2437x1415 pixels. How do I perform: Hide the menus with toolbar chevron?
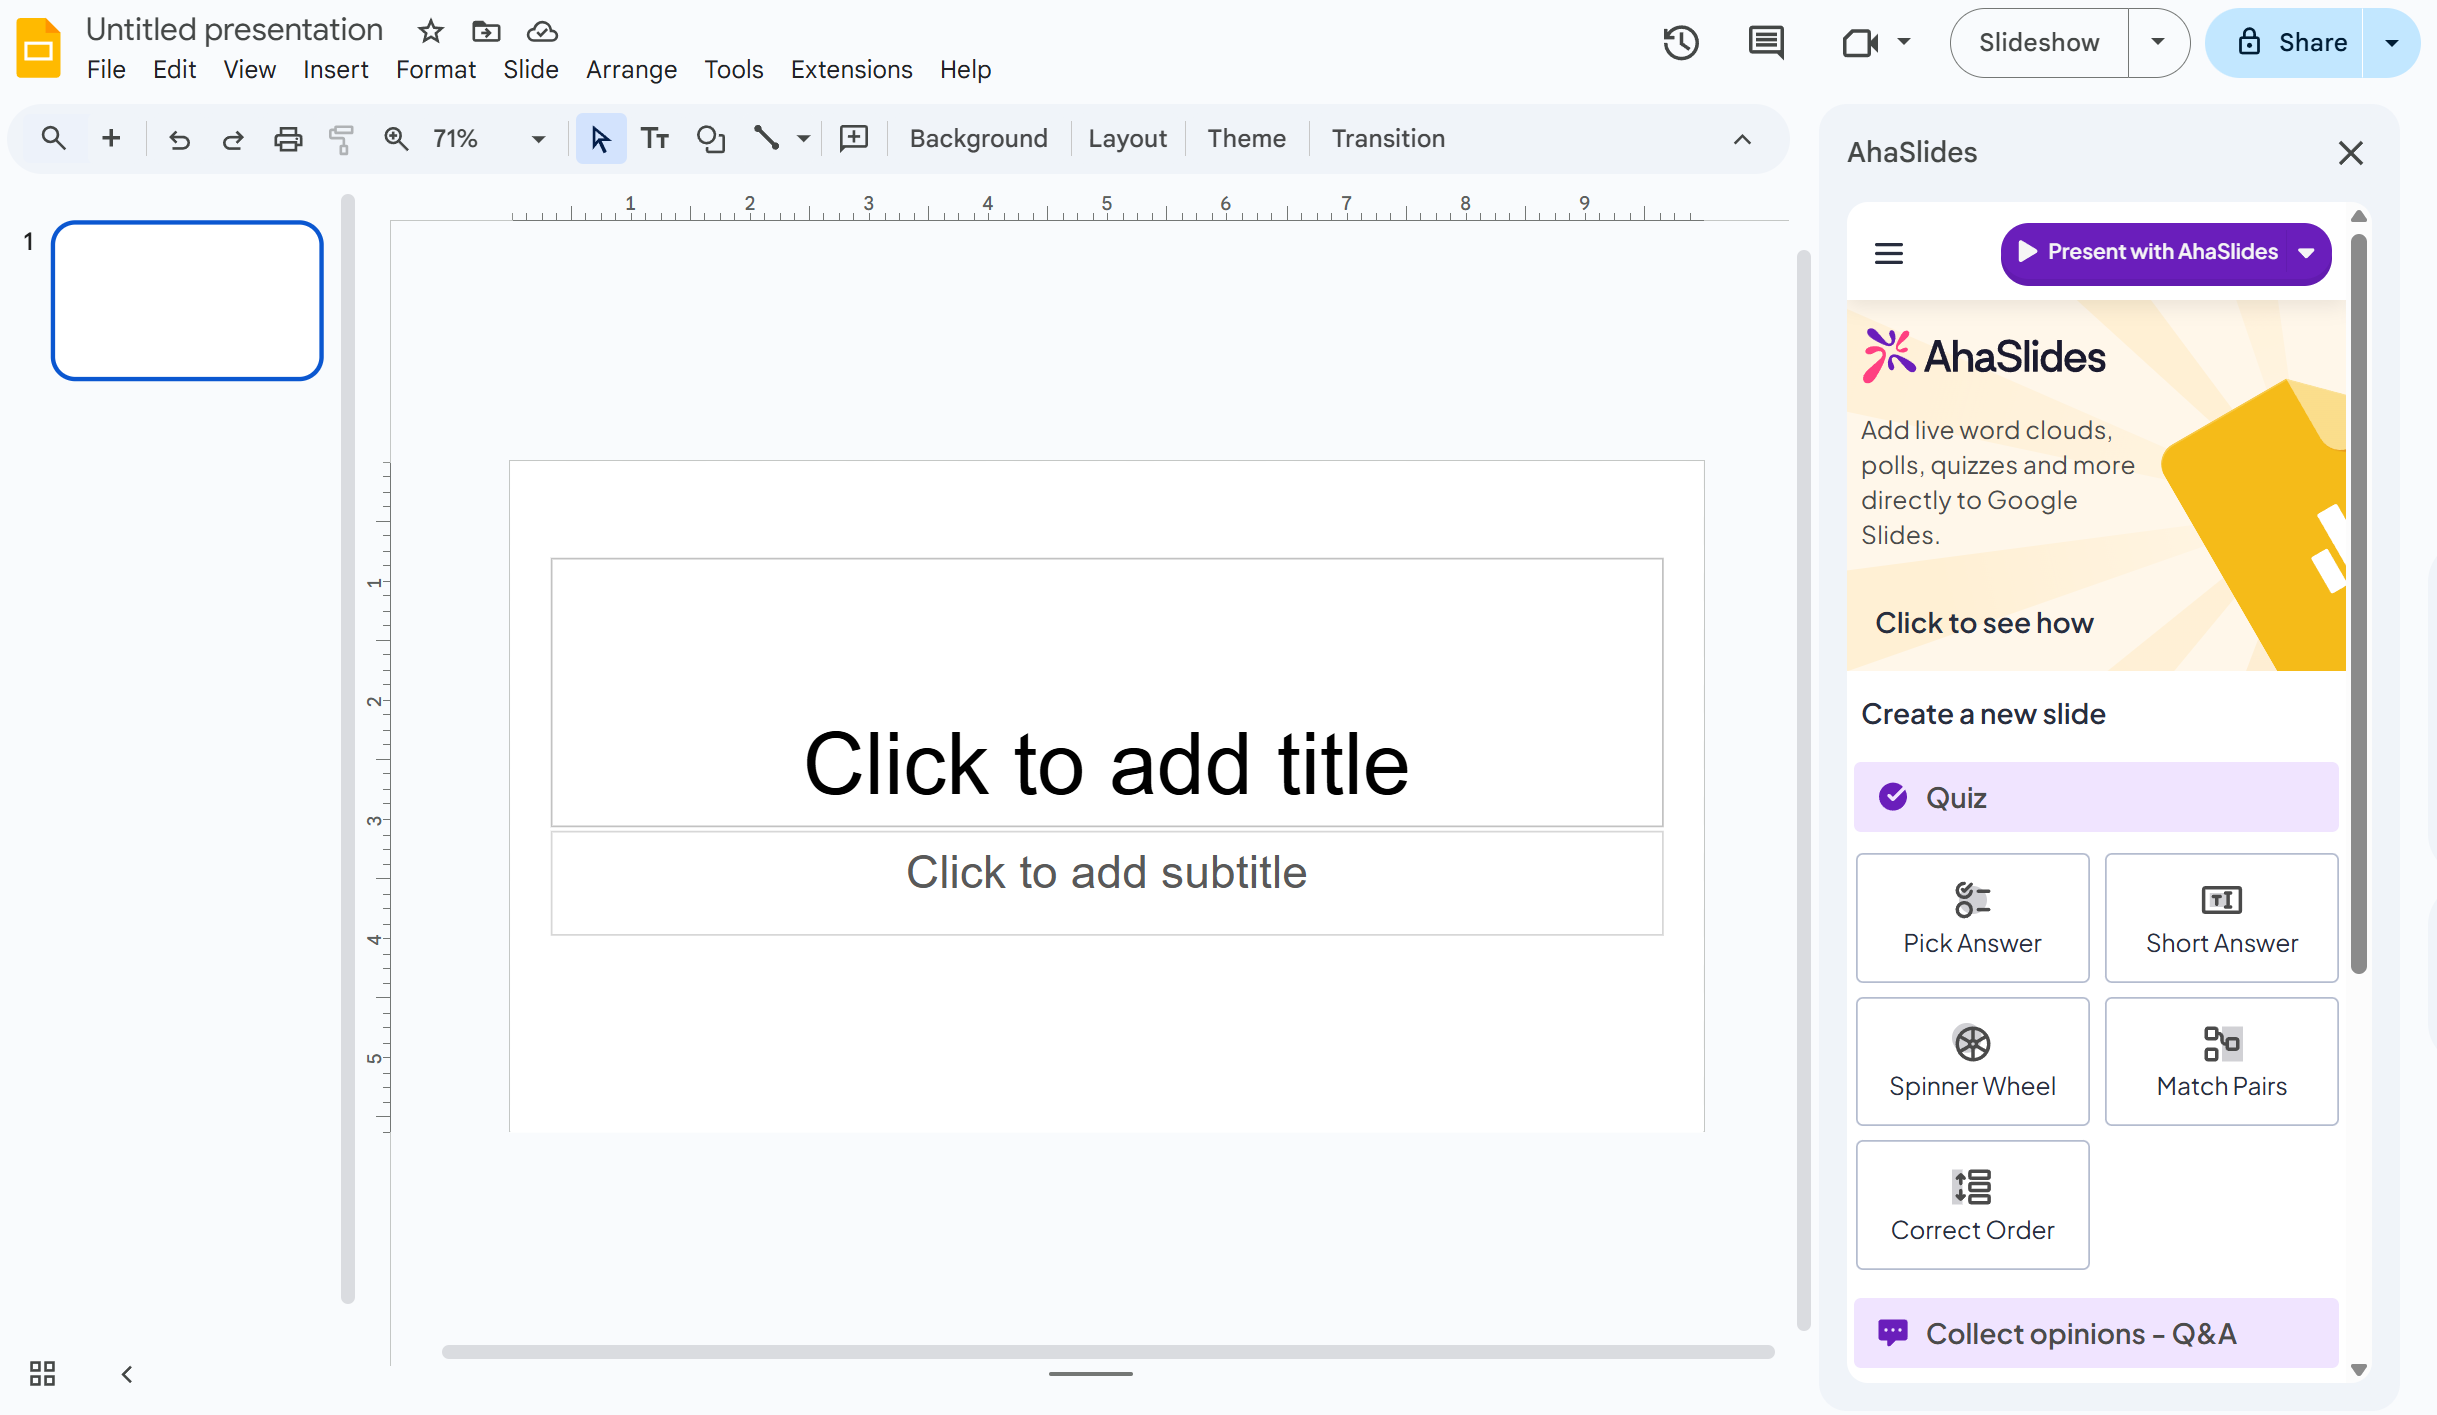tap(1742, 139)
